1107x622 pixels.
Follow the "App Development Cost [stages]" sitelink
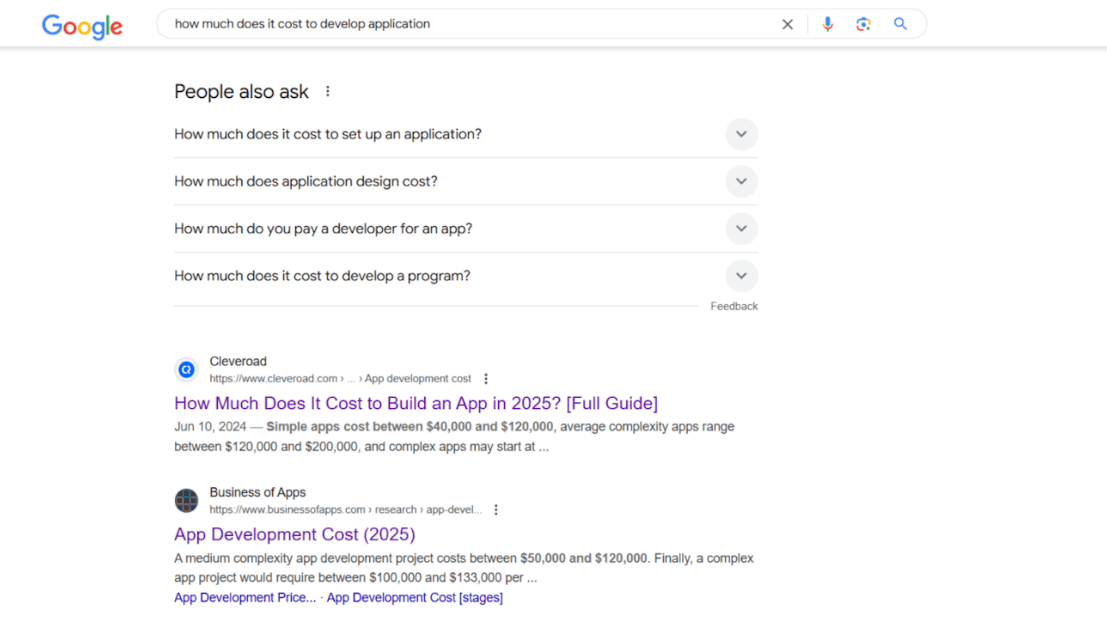[414, 597]
